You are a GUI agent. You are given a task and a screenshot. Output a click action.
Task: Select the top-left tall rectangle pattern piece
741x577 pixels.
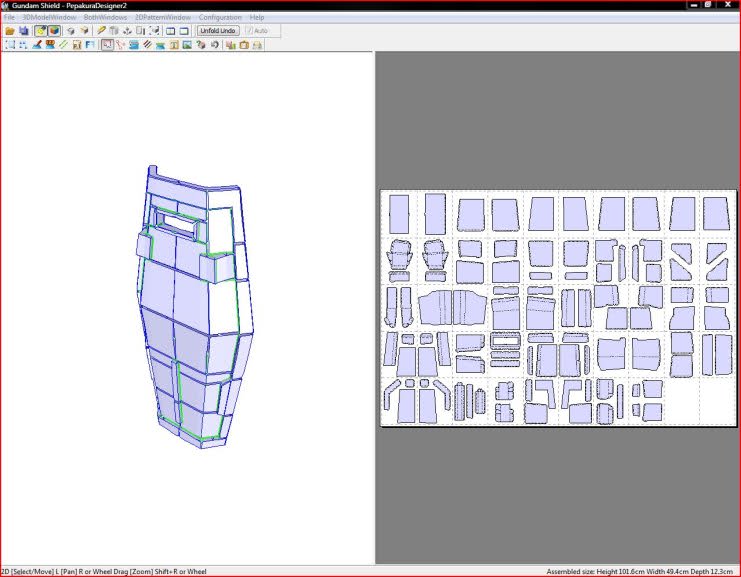[399, 215]
